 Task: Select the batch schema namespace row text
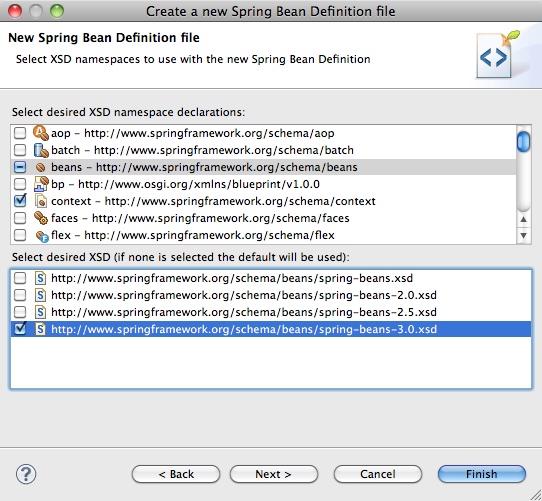click(202, 150)
